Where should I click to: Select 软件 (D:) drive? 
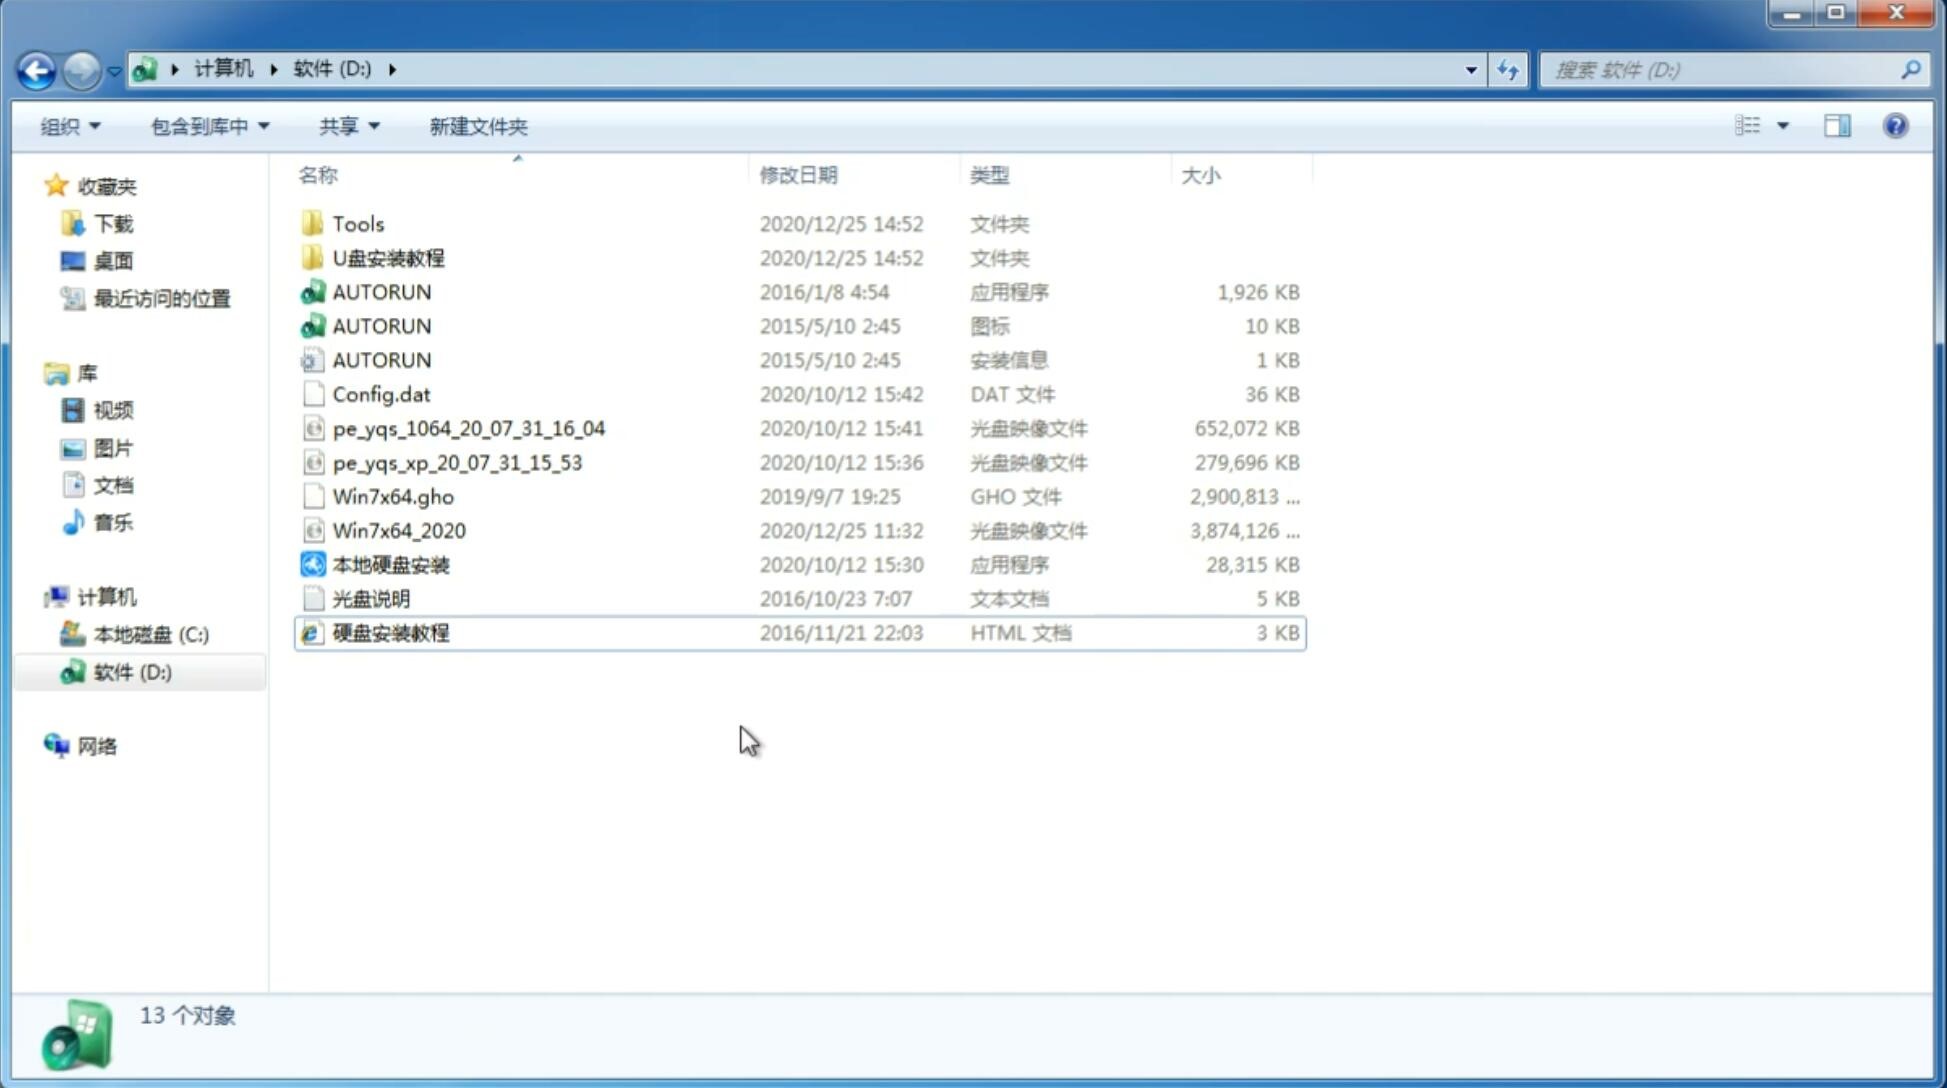[131, 671]
